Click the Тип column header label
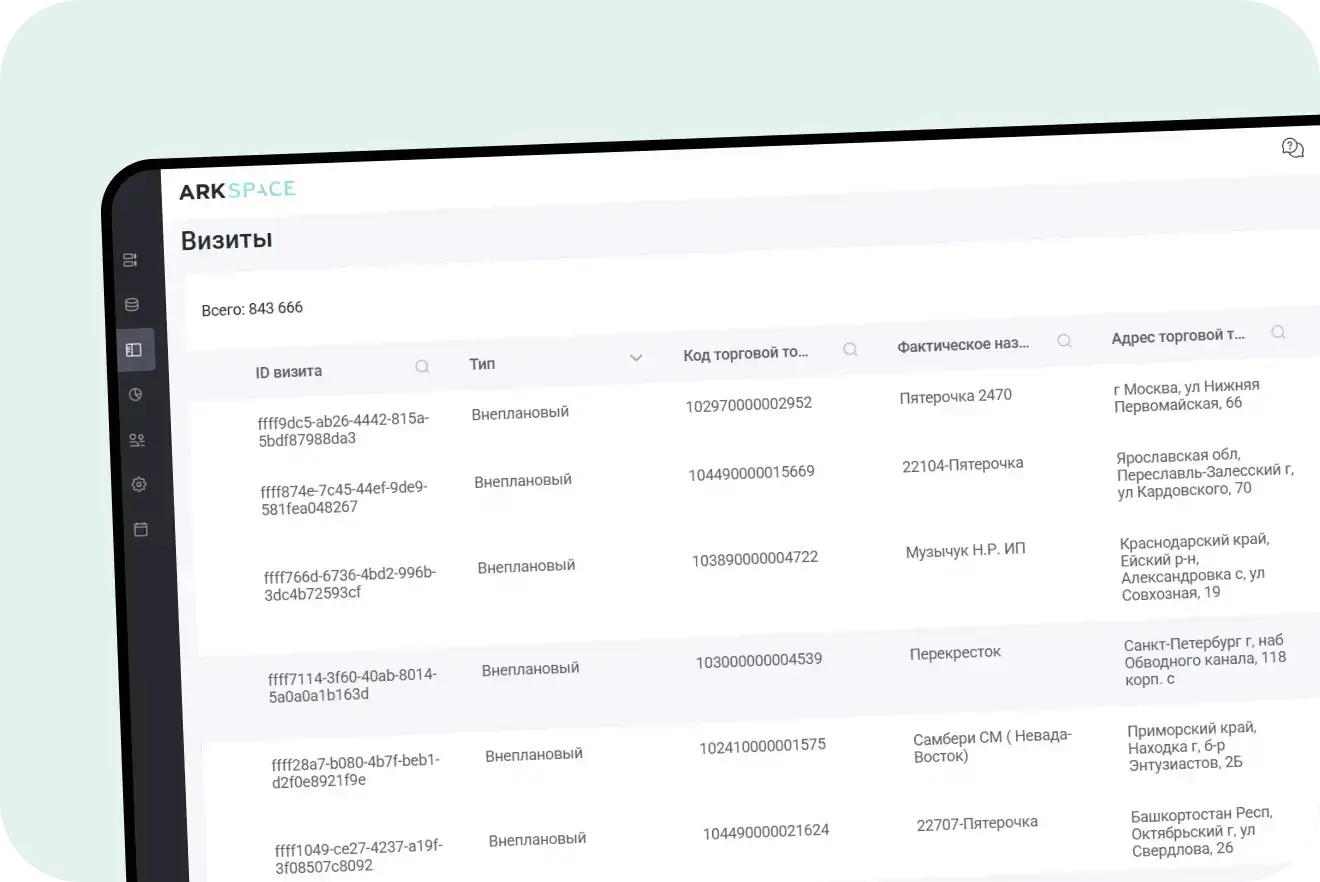Image resolution: width=1320 pixels, height=882 pixels. point(482,364)
